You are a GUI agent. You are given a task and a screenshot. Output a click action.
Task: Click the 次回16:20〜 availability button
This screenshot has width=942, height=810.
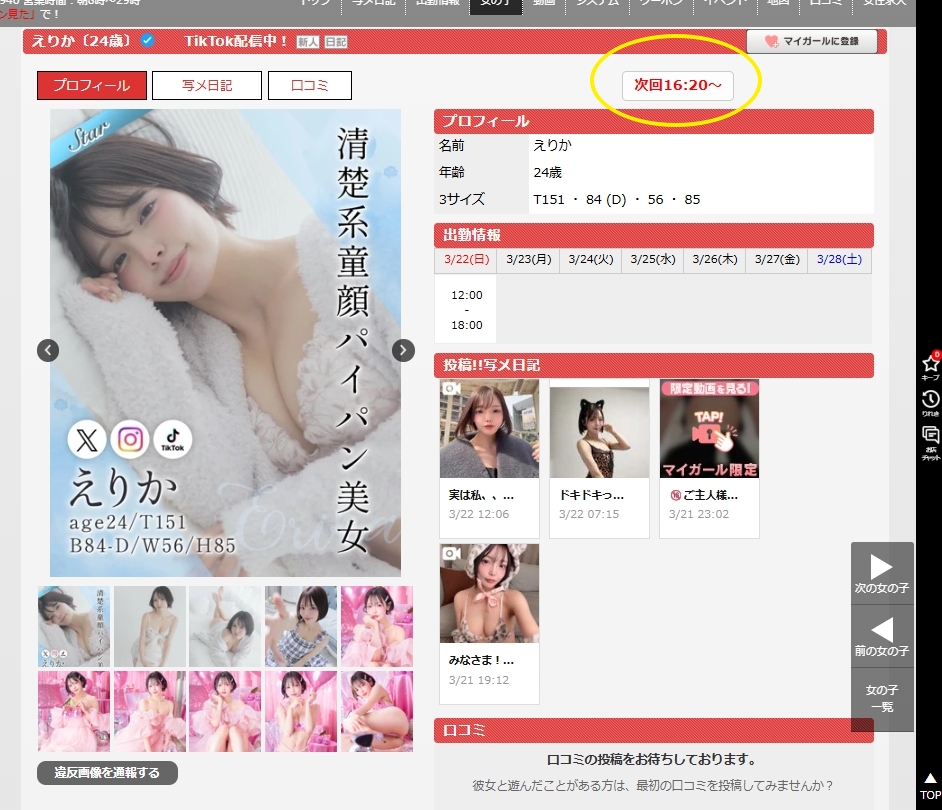point(678,85)
